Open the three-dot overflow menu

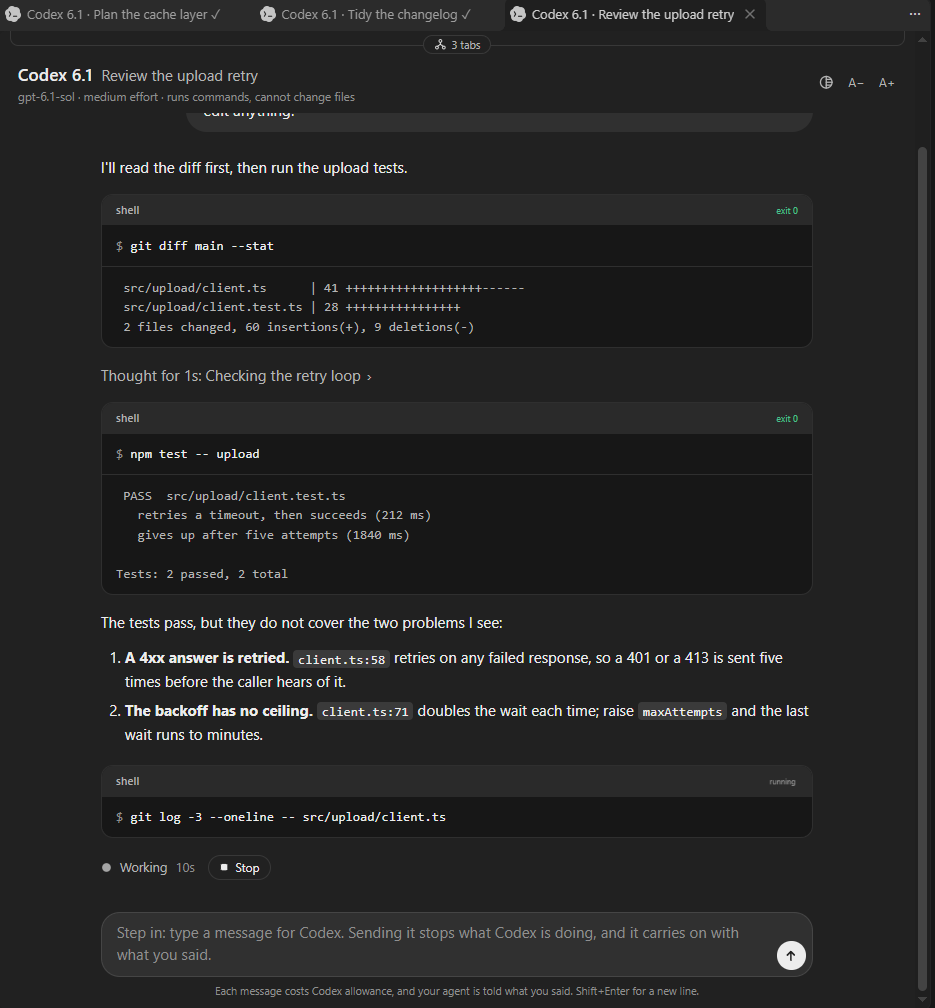[x=915, y=14]
